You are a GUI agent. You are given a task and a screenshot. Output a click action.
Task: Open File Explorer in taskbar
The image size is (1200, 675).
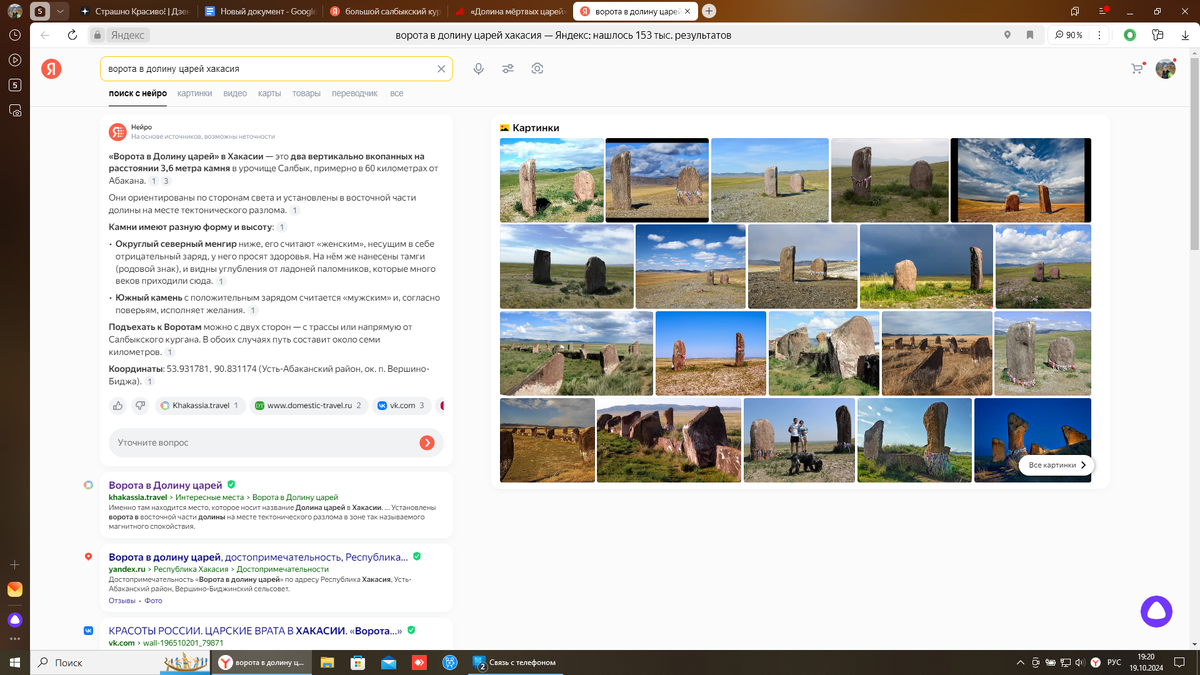click(x=327, y=662)
